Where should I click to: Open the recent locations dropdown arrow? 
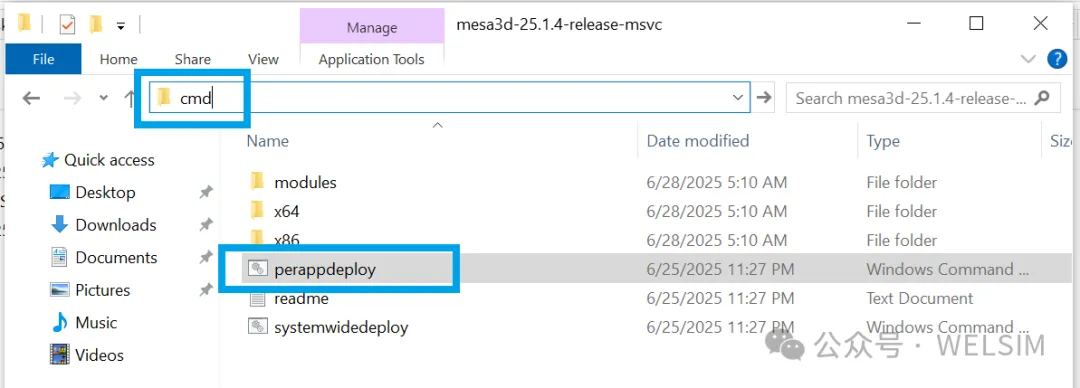pos(104,98)
